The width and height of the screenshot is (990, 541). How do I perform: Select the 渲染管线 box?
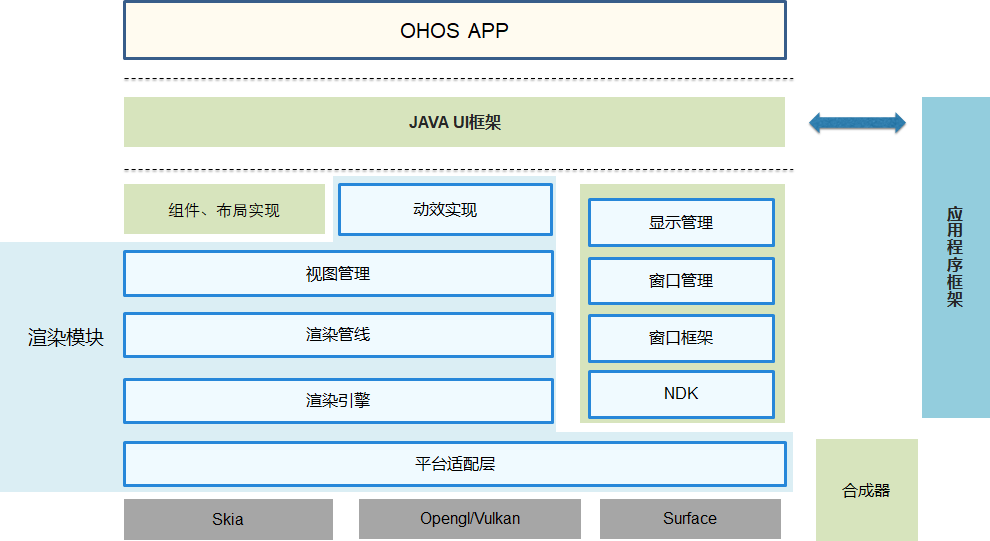(338, 335)
